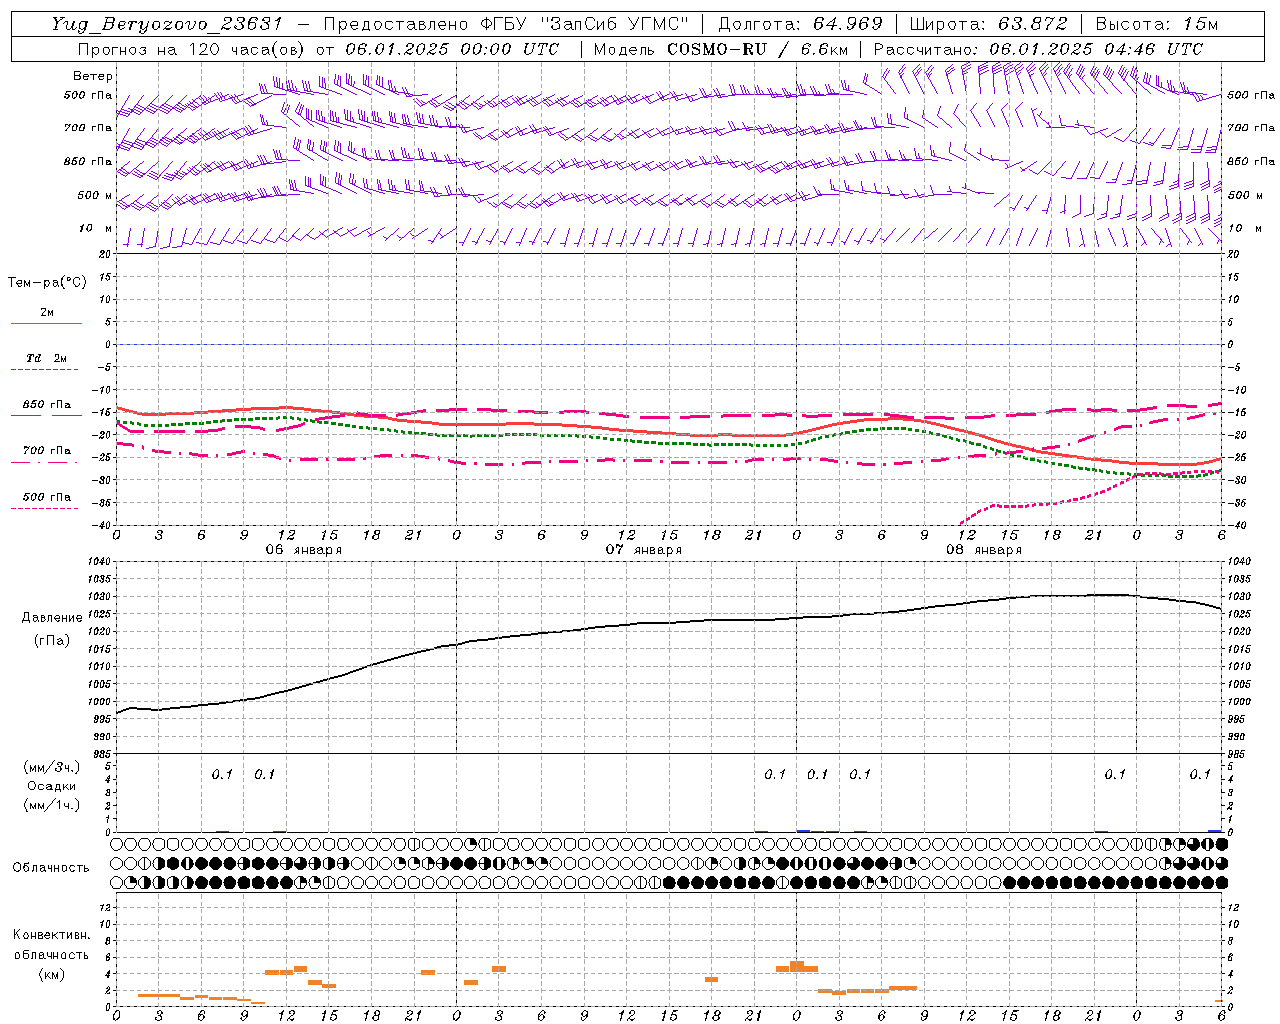Click the 700 гПа temperature legend entry

[x=47, y=451]
